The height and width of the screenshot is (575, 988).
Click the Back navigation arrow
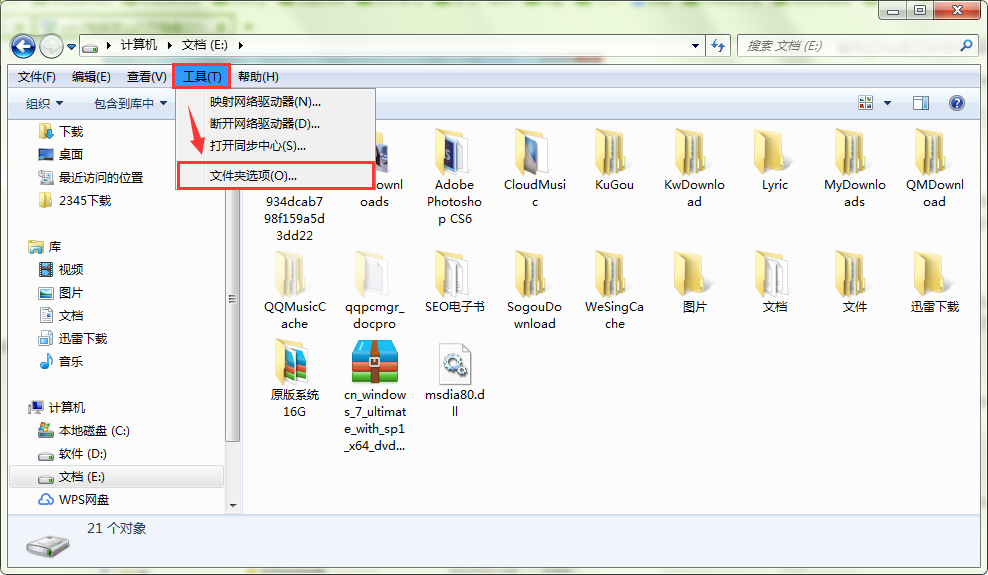[24, 46]
